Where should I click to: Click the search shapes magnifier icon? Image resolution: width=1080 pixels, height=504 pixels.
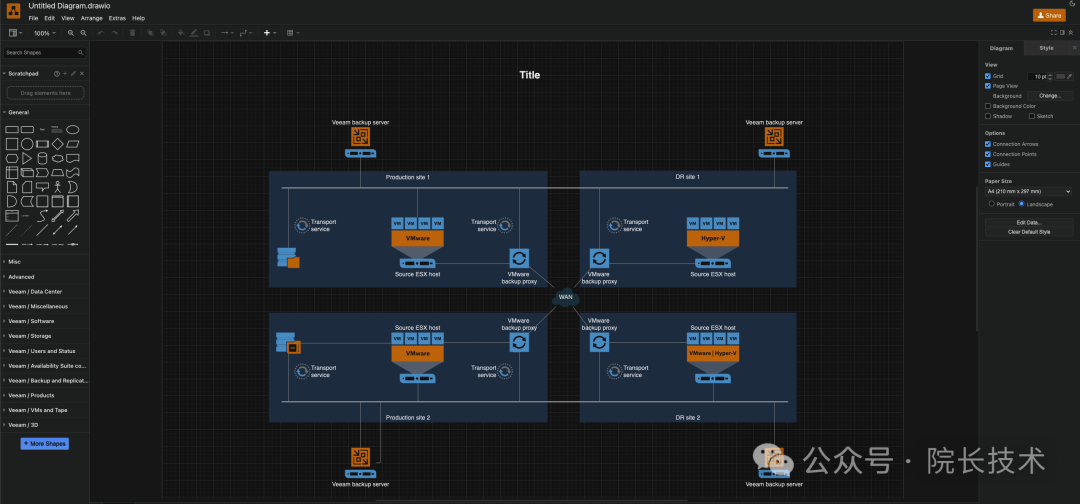(x=81, y=52)
